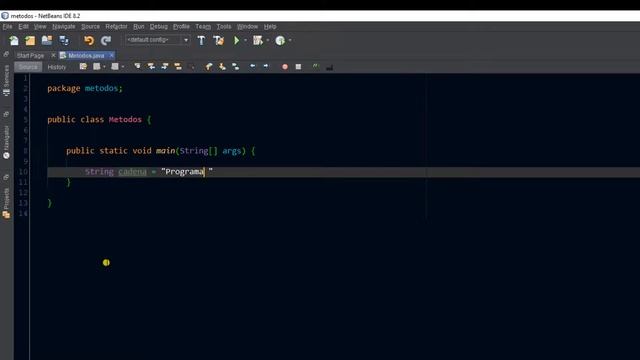Click the Save All toolbar icon
The image size is (640, 360).
pyautogui.click(x=64, y=40)
